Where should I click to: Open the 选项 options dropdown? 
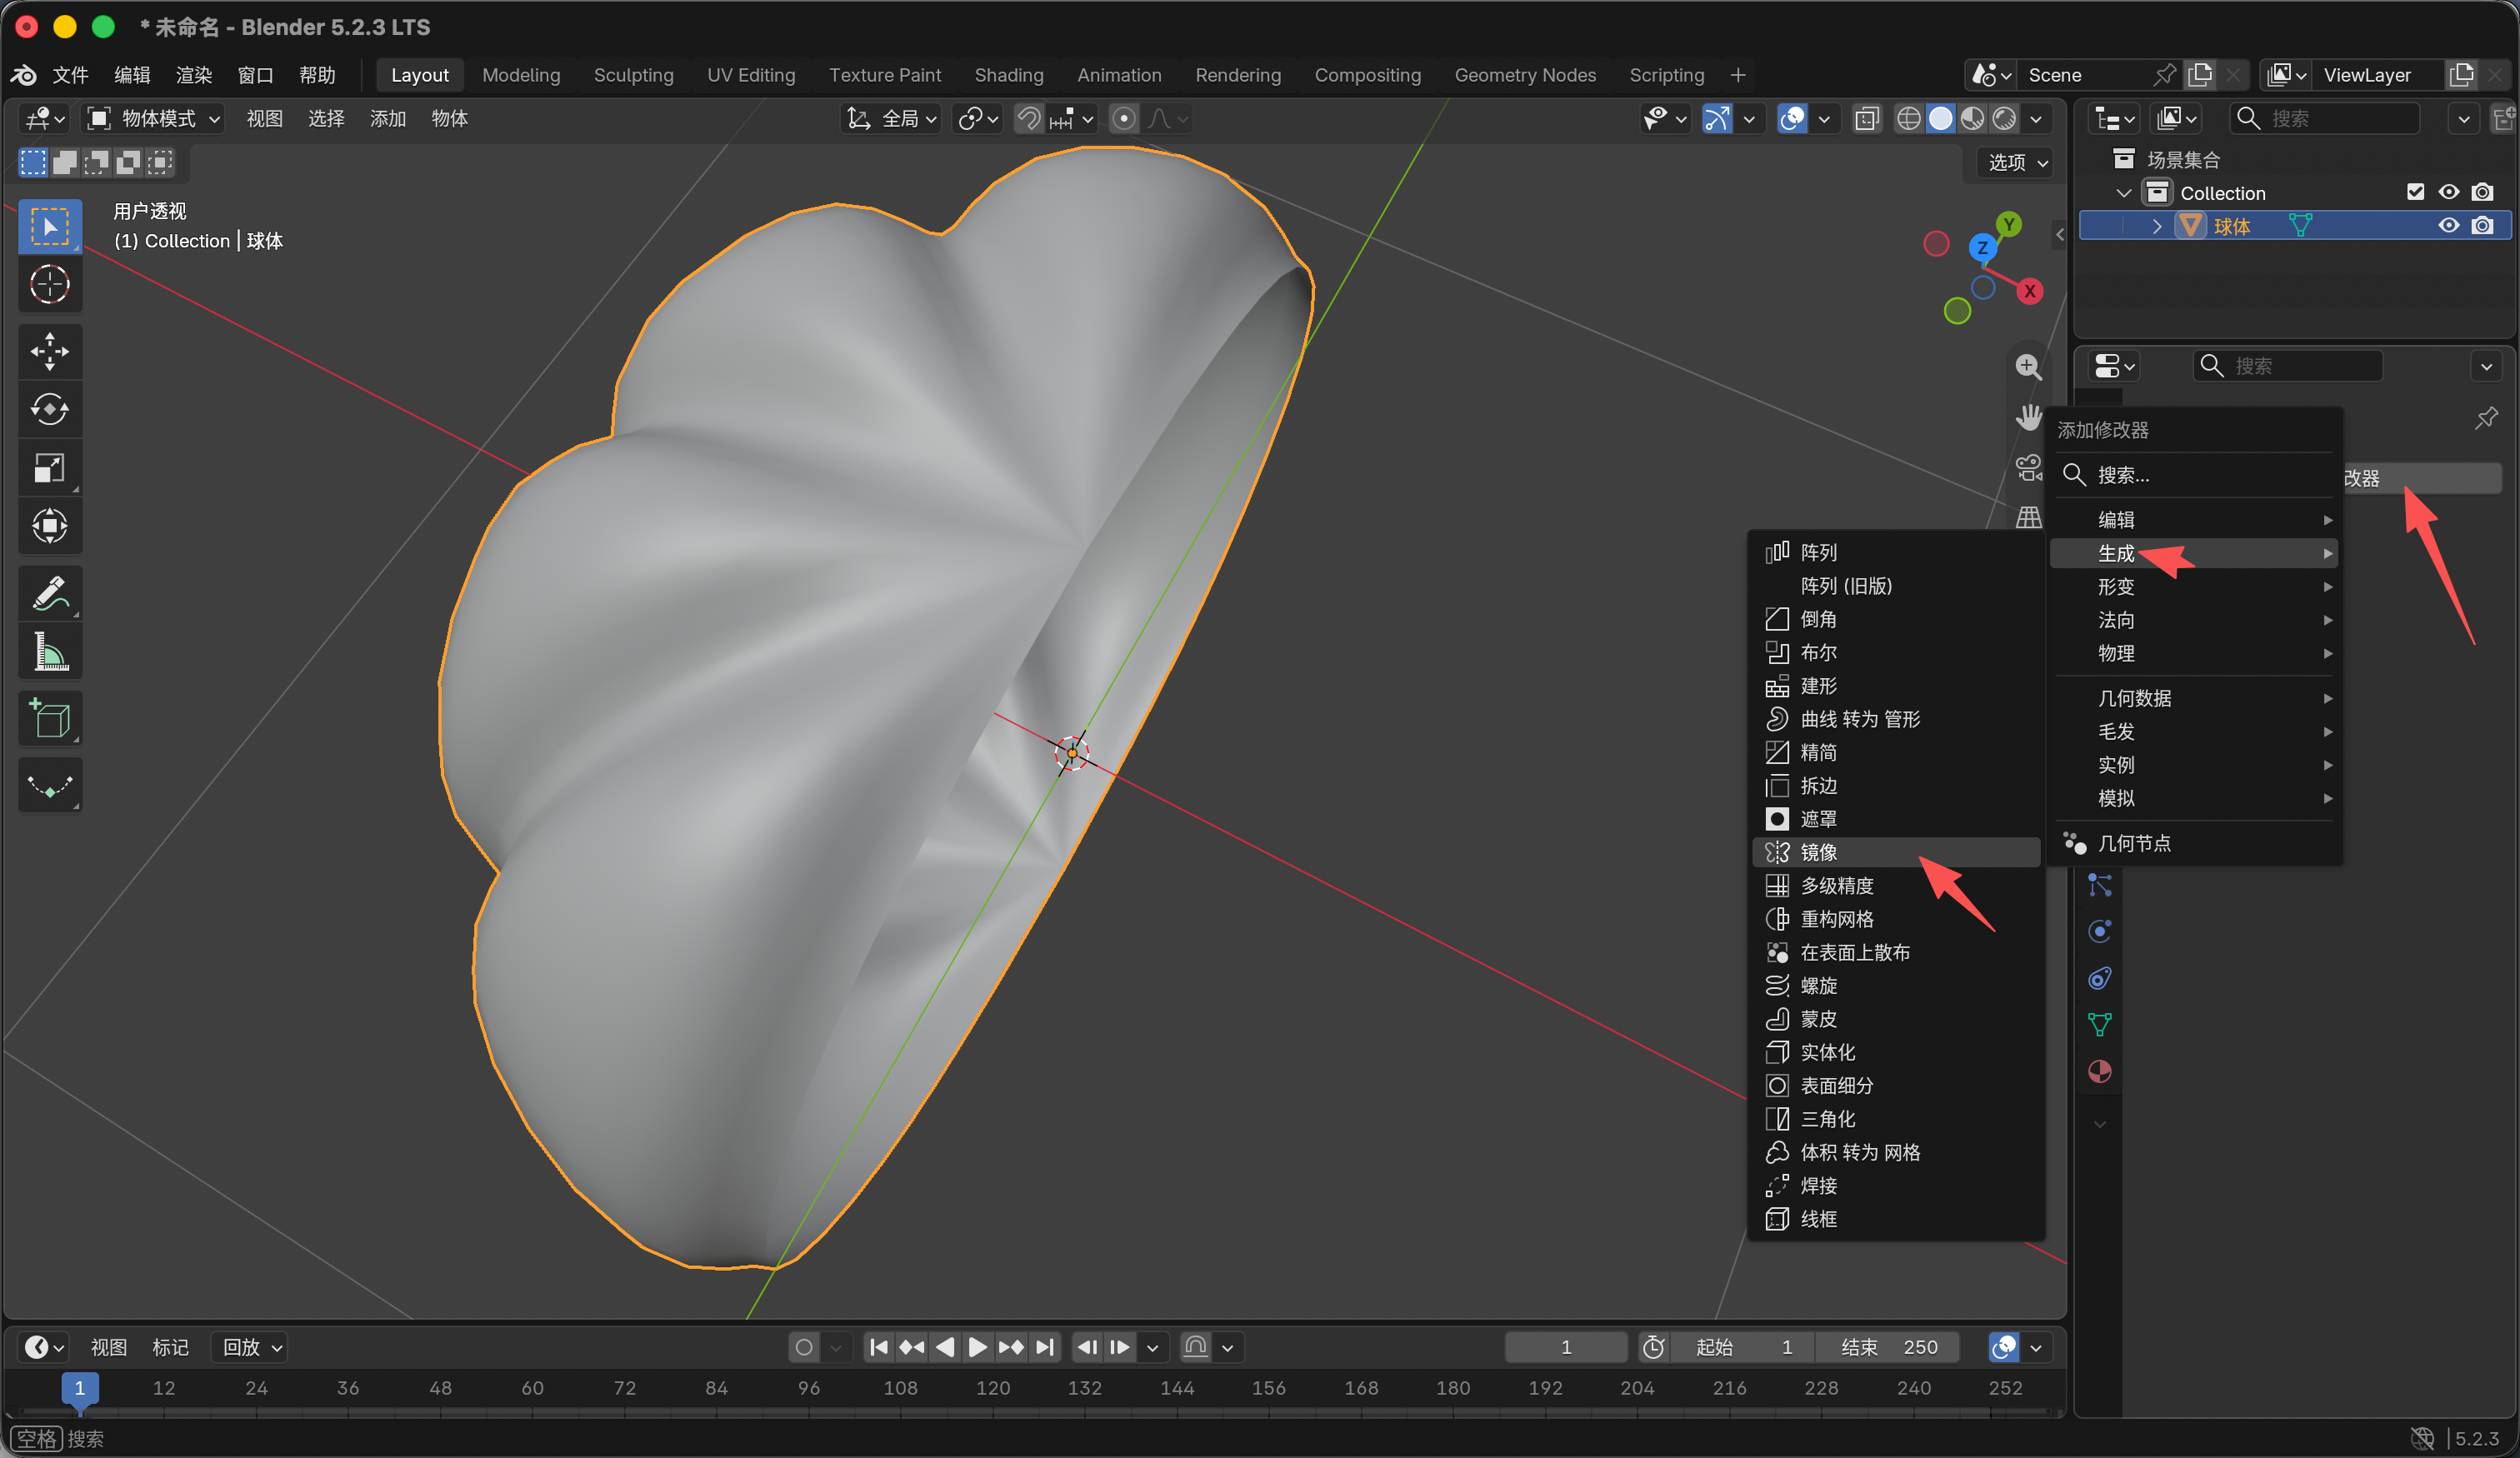click(2017, 162)
